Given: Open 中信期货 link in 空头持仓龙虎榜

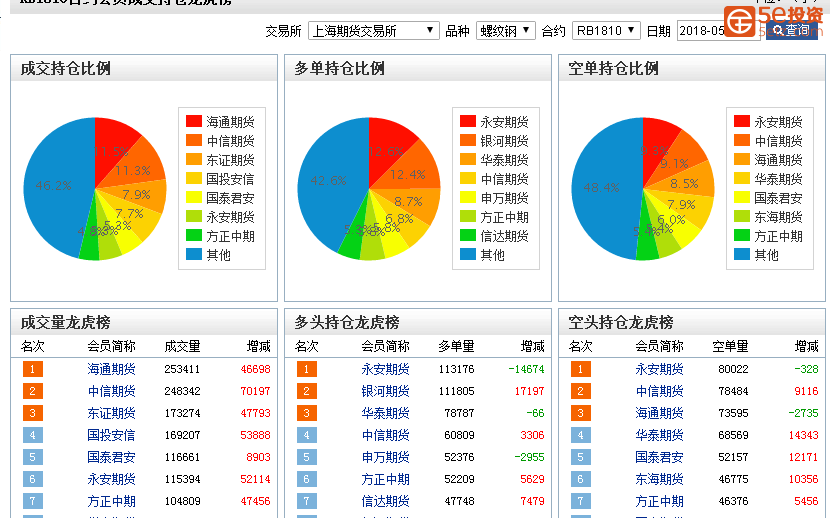Looking at the screenshot, I should point(659,391).
